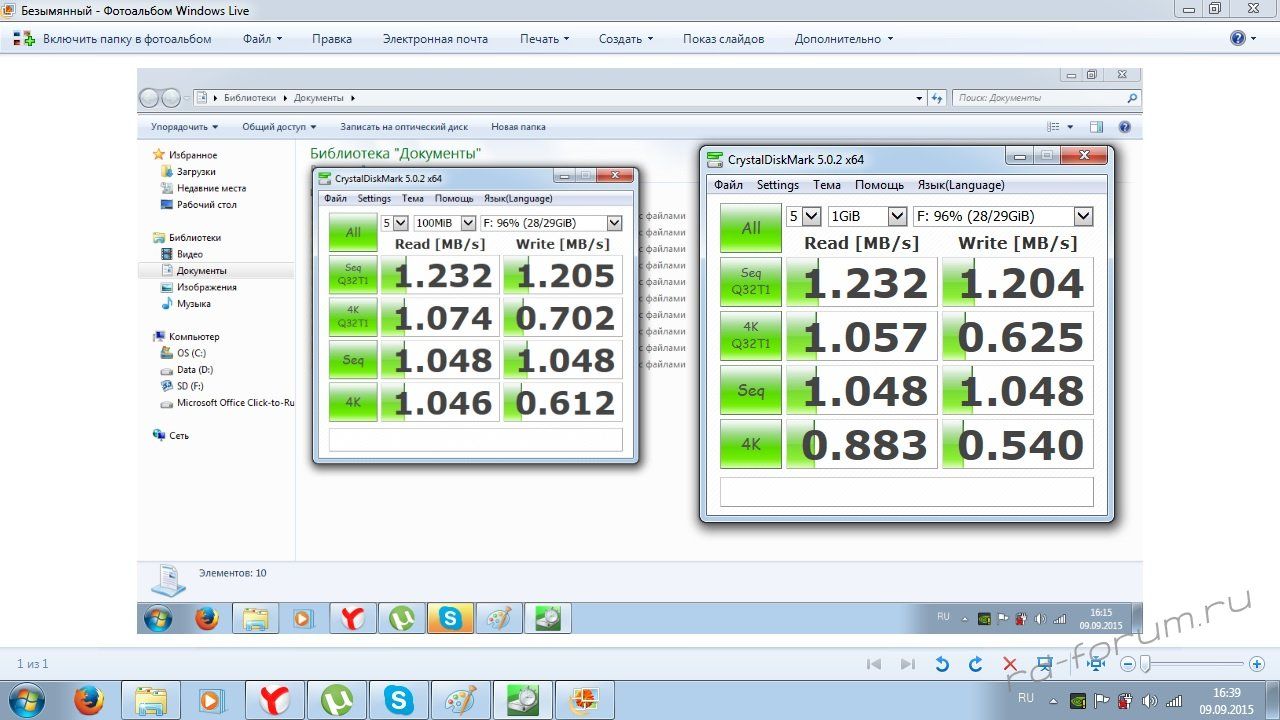Delete the photo with red X icon
The height and width of the screenshot is (720, 1280).
click(x=1010, y=664)
